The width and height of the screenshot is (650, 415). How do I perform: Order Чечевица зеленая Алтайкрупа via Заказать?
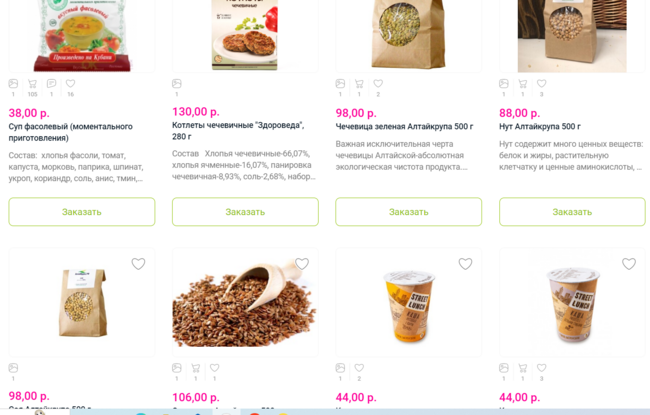(409, 212)
